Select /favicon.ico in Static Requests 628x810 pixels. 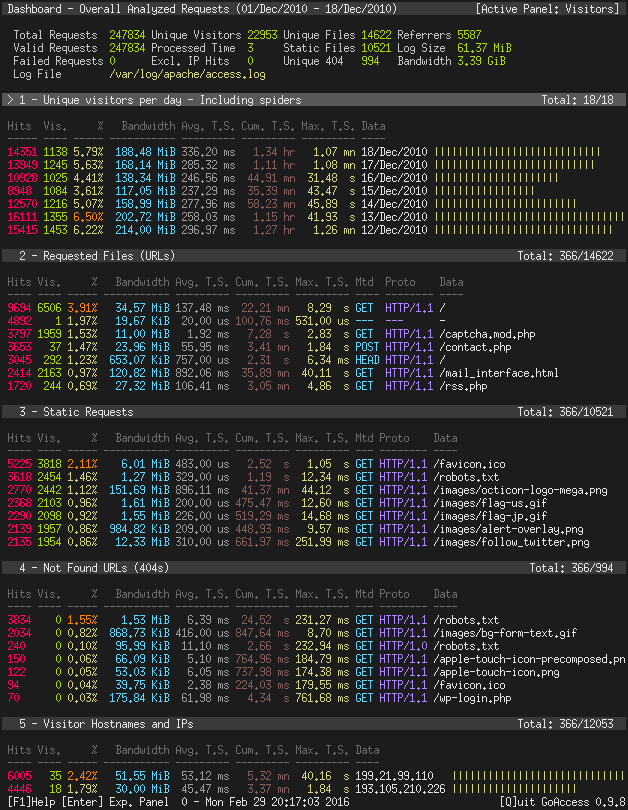(469, 464)
